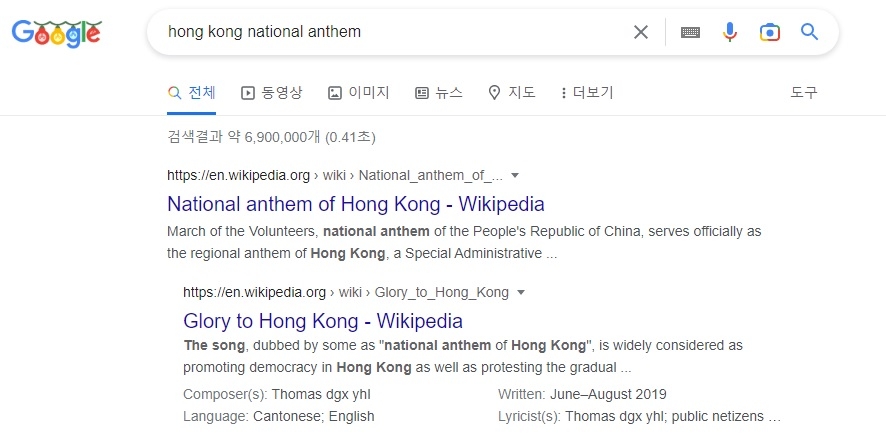Click the en.wikipedia.org Glory_to_Hong_Kong URL breadcrumb
The image size is (886, 440).
pos(346,292)
